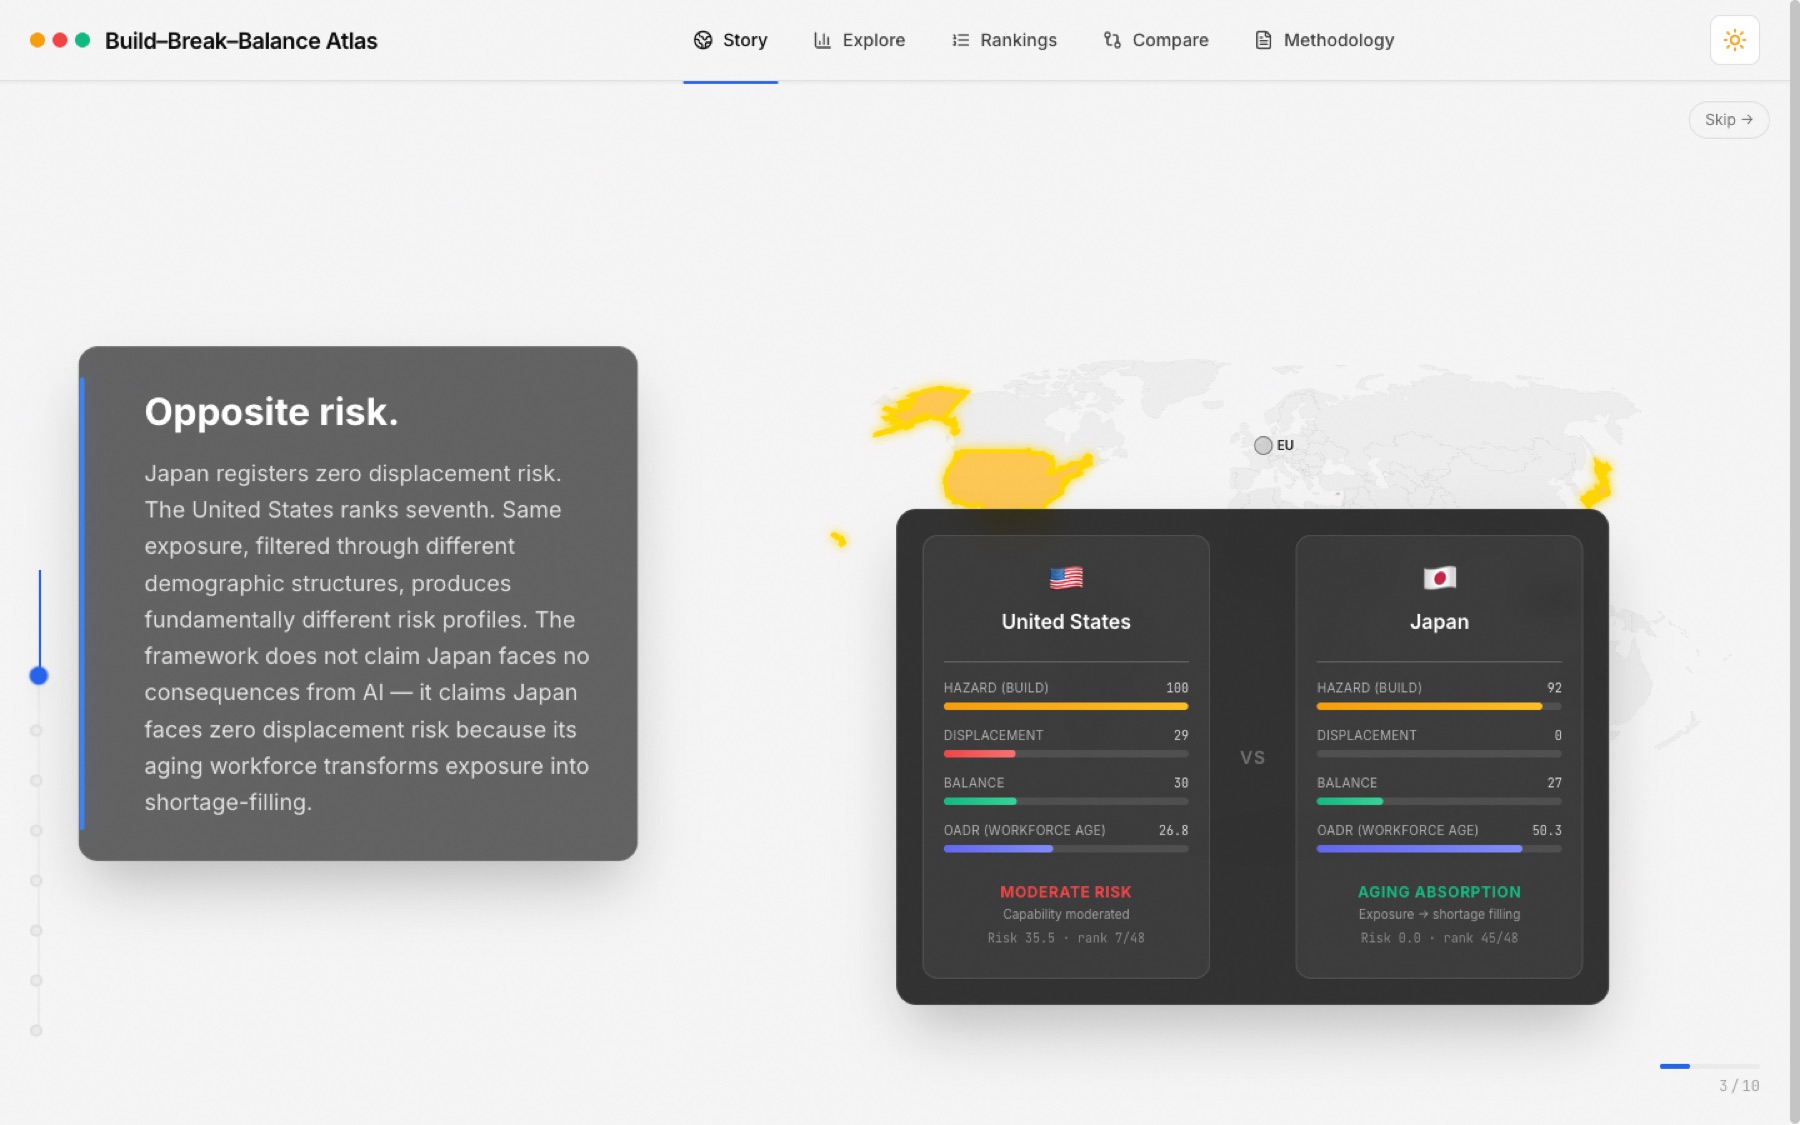This screenshot has height=1125, width=1800.
Task: Click Japan's OADR (Workforce Age) bar
Action: pyautogui.click(x=1439, y=849)
